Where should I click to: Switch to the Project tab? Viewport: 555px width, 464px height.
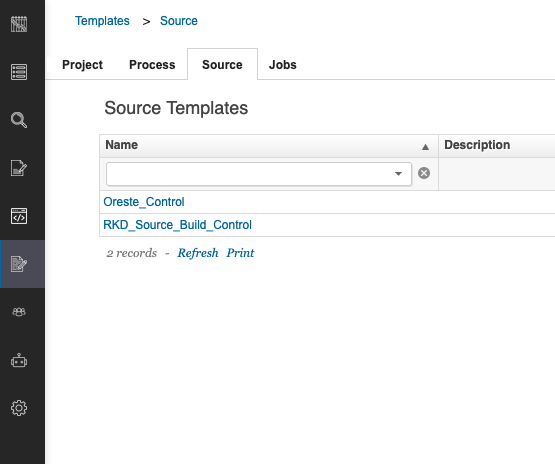coord(82,65)
